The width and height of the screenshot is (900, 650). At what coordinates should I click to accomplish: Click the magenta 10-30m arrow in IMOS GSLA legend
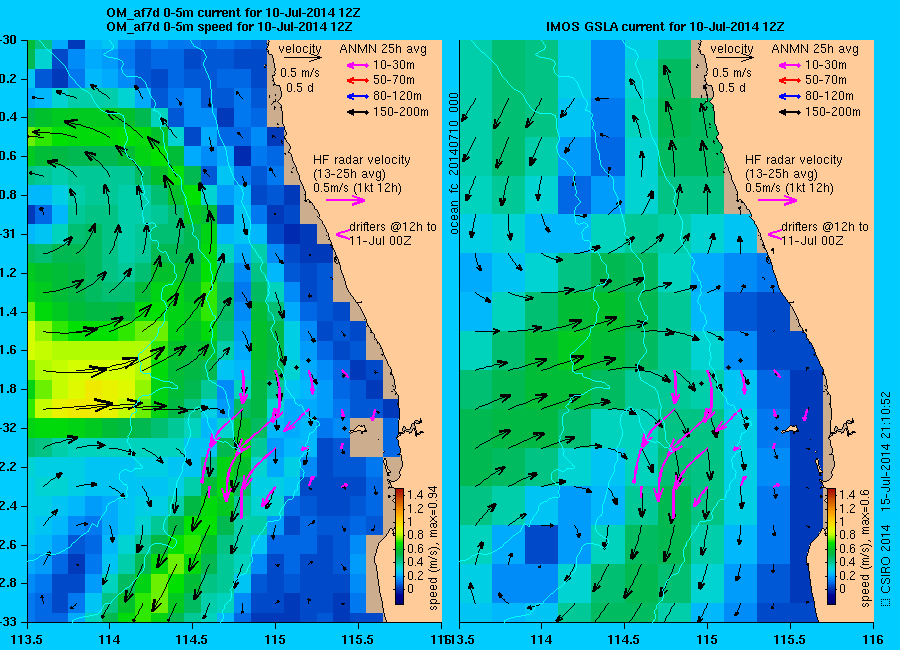click(790, 65)
